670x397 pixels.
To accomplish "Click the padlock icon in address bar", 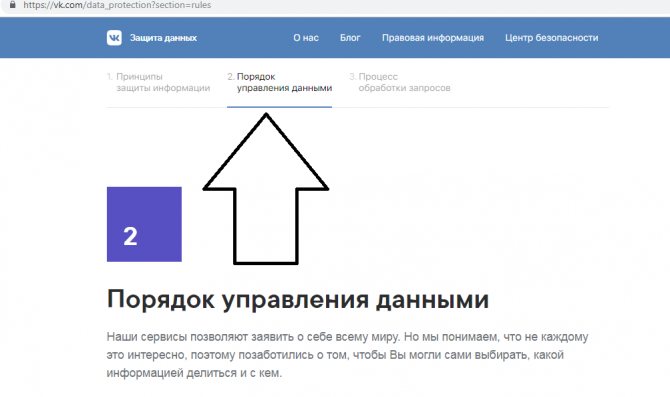I will 13,5.
